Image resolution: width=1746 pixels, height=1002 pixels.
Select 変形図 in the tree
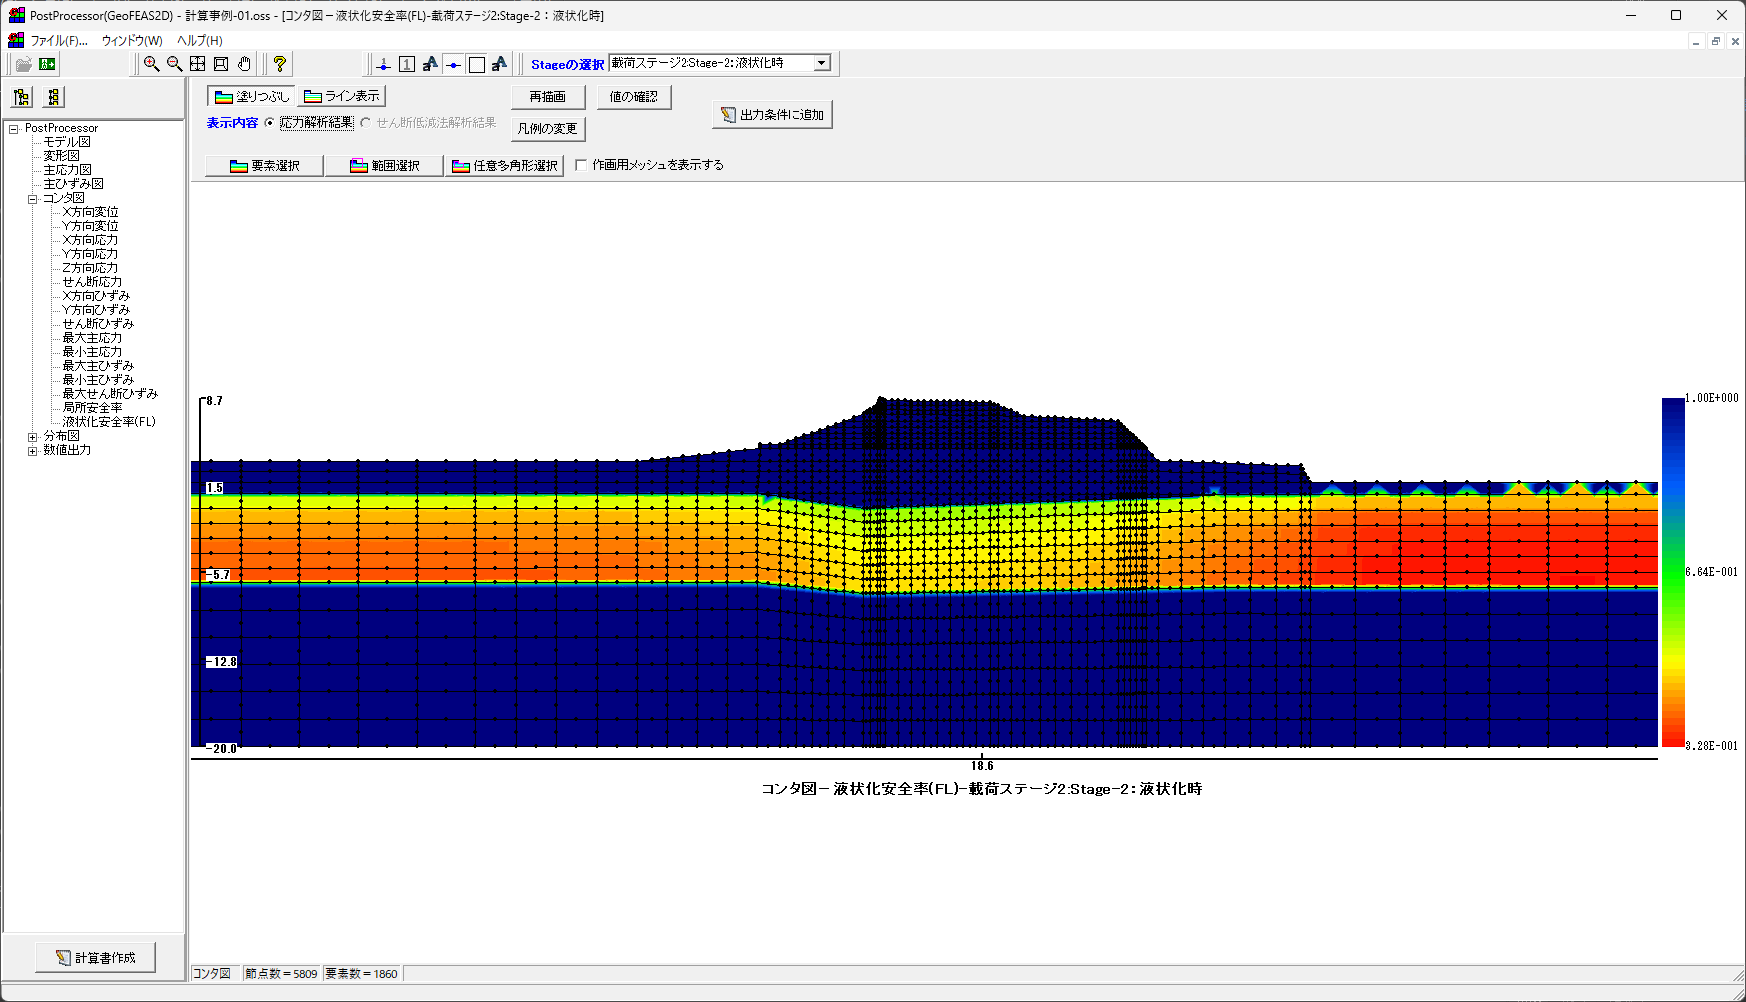pyautogui.click(x=61, y=156)
